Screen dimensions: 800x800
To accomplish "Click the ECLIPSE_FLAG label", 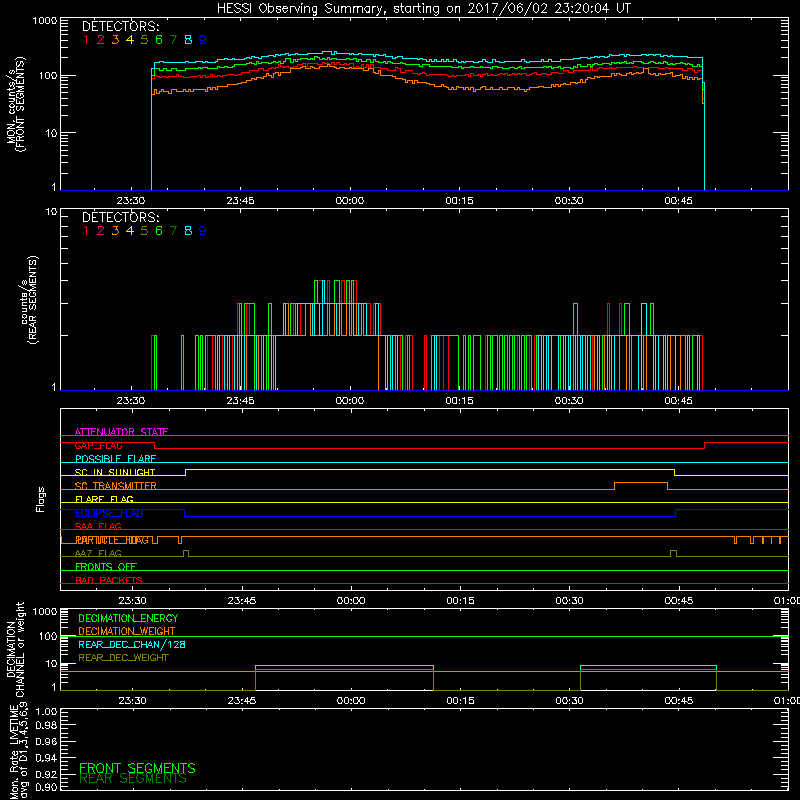I will 109,513.
